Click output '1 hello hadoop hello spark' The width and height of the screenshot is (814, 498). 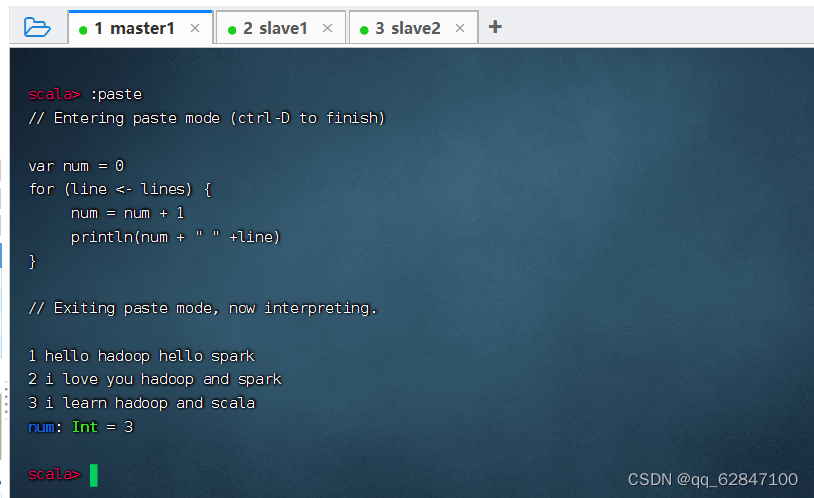[x=142, y=356]
